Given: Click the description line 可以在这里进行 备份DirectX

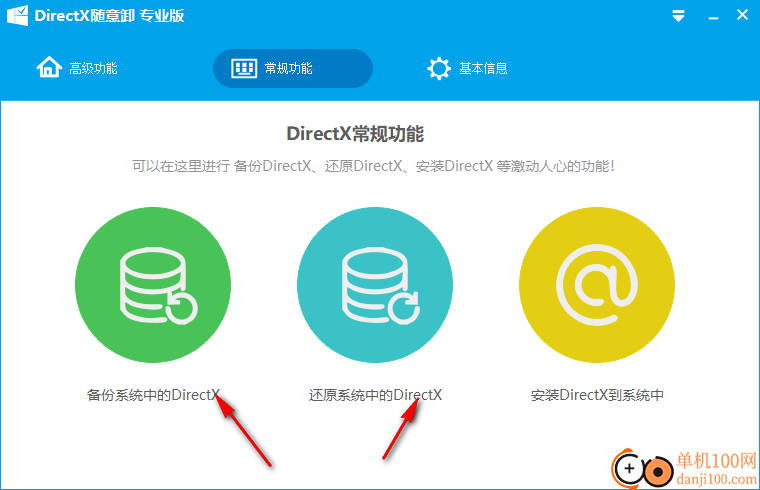Looking at the screenshot, I should coord(373,166).
